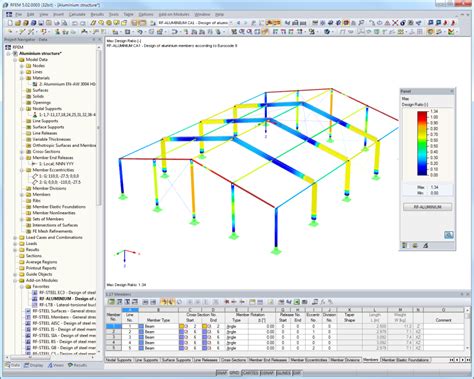This screenshot has width=474, height=379.
Task: Open the Add-on Modules menu
Action: click(x=174, y=15)
